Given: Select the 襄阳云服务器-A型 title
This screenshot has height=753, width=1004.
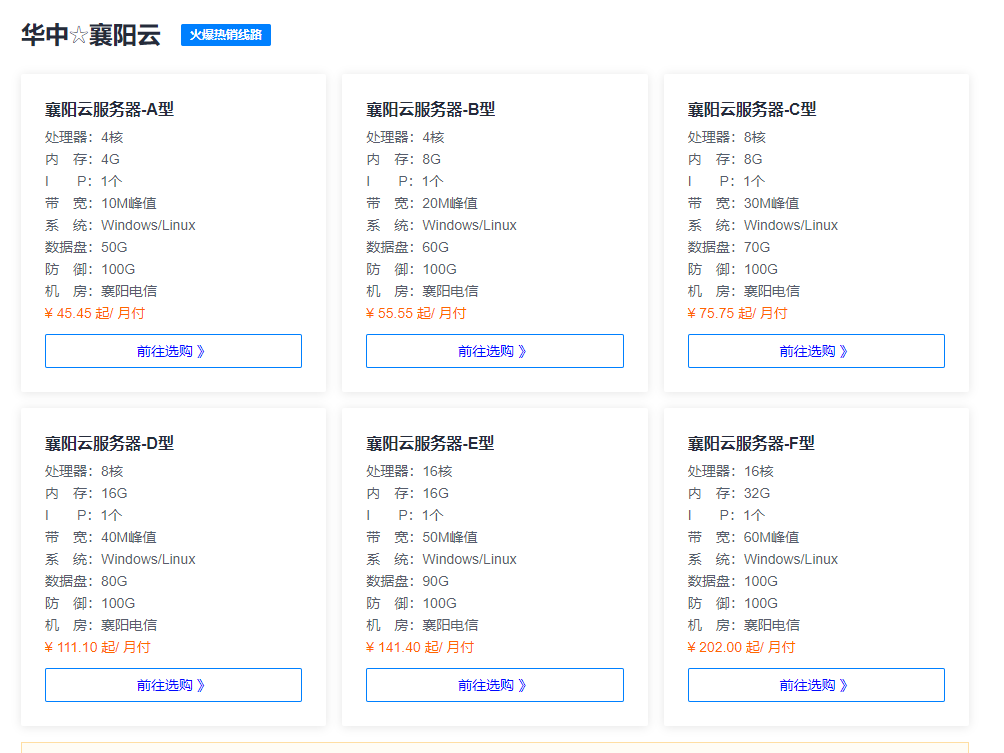Looking at the screenshot, I should tap(109, 109).
